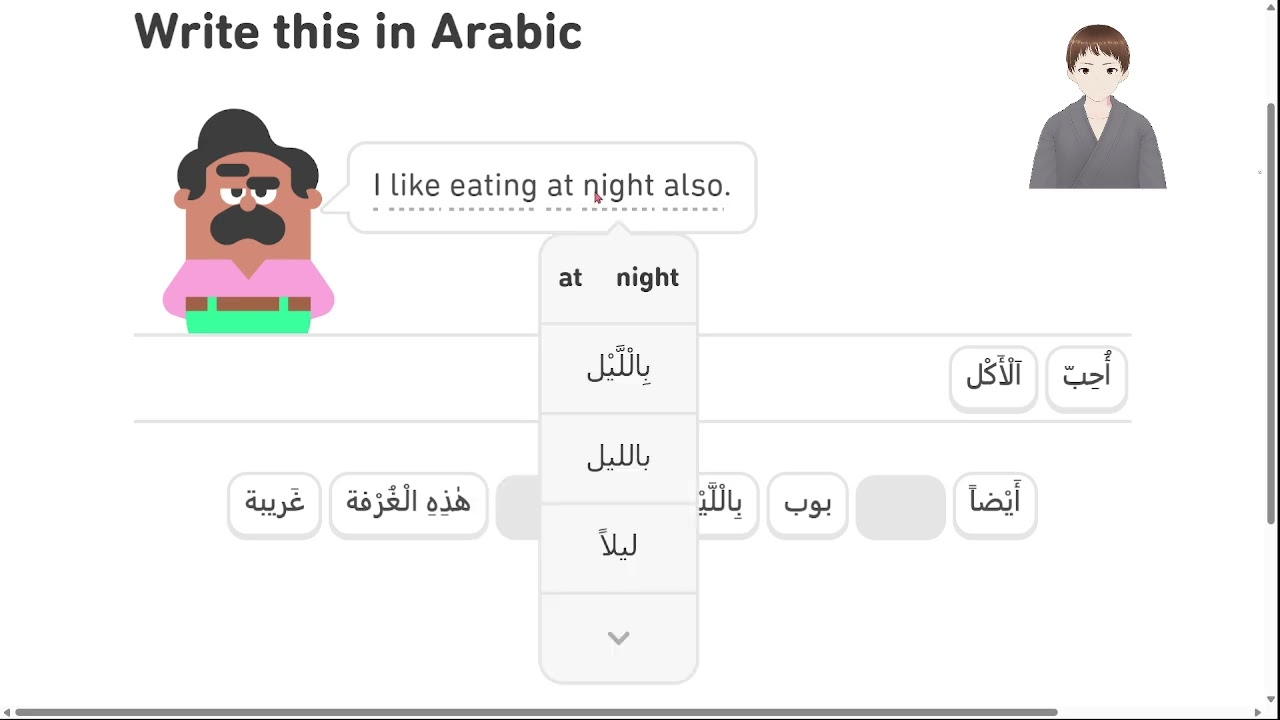Click the mustached character illustration

pyautogui.click(x=248, y=220)
